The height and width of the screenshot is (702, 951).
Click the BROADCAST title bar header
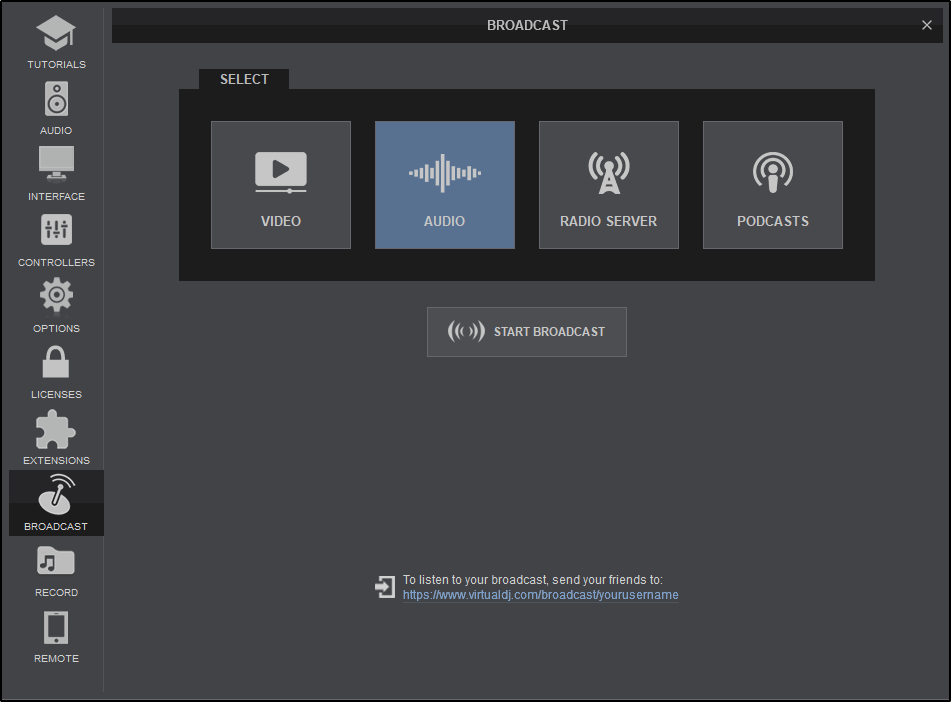click(x=527, y=26)
